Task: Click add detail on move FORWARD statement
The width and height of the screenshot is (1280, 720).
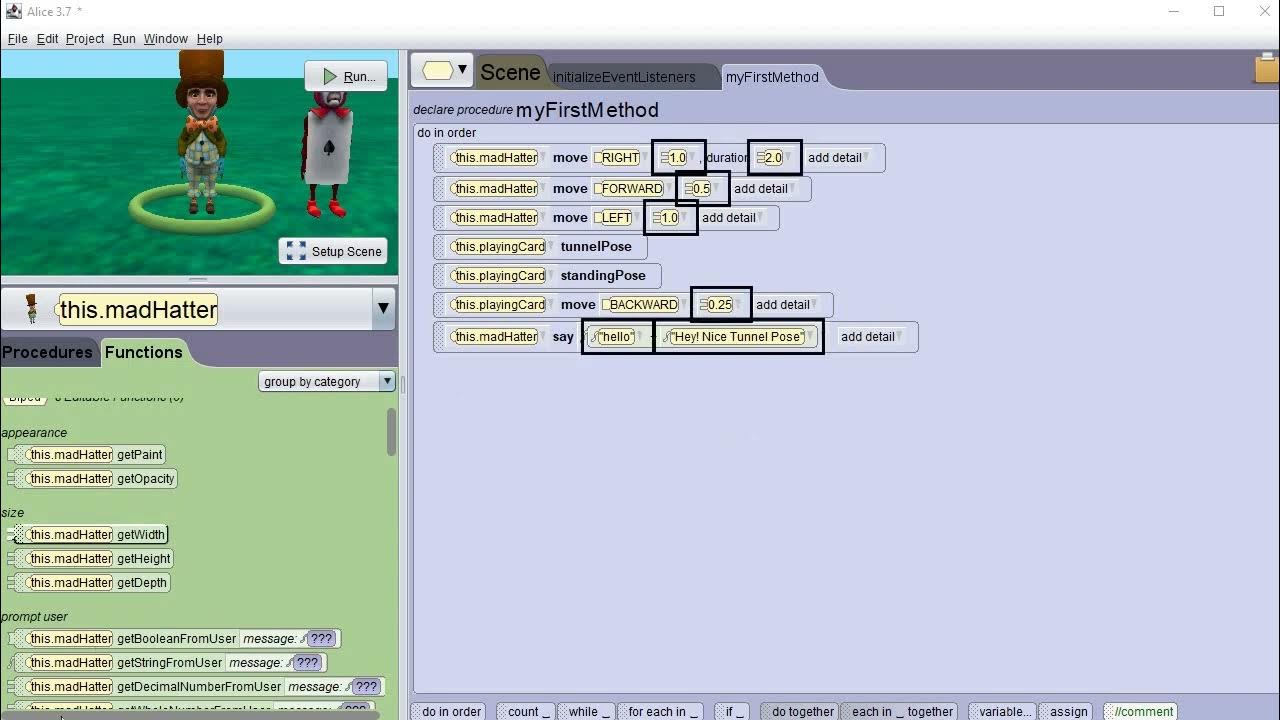Action: [764, 188]
